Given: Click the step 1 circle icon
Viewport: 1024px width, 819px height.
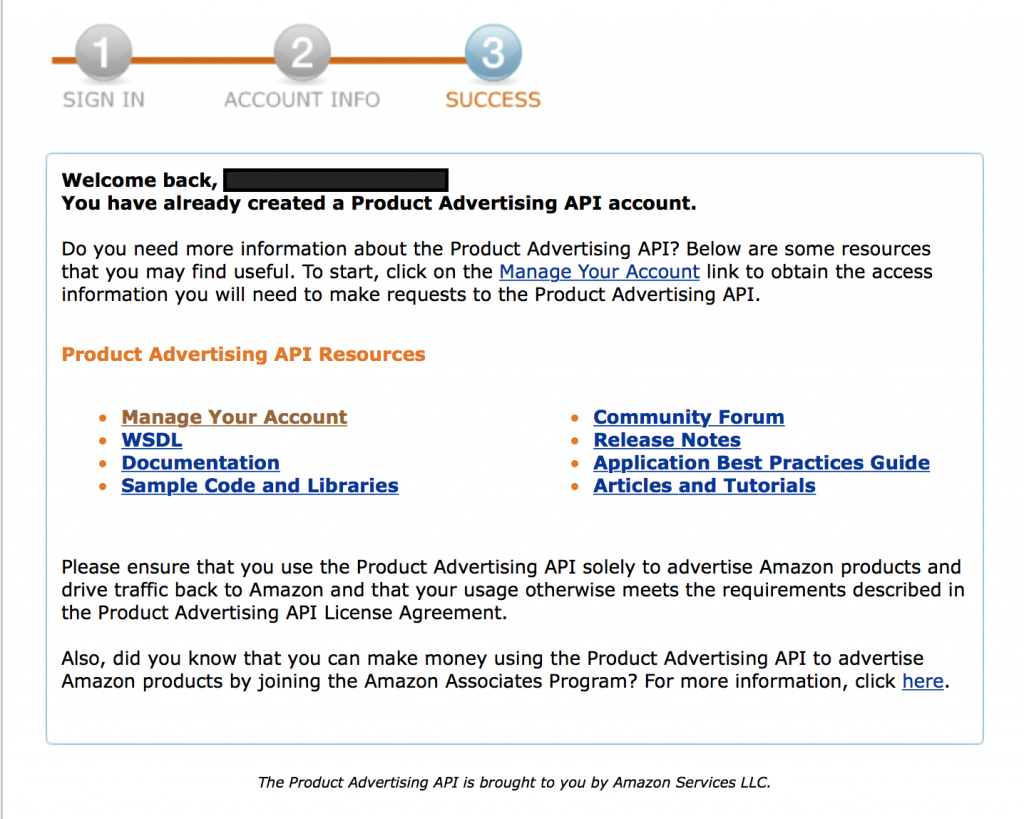Looking at the screenshot, I should coord(103,54).
